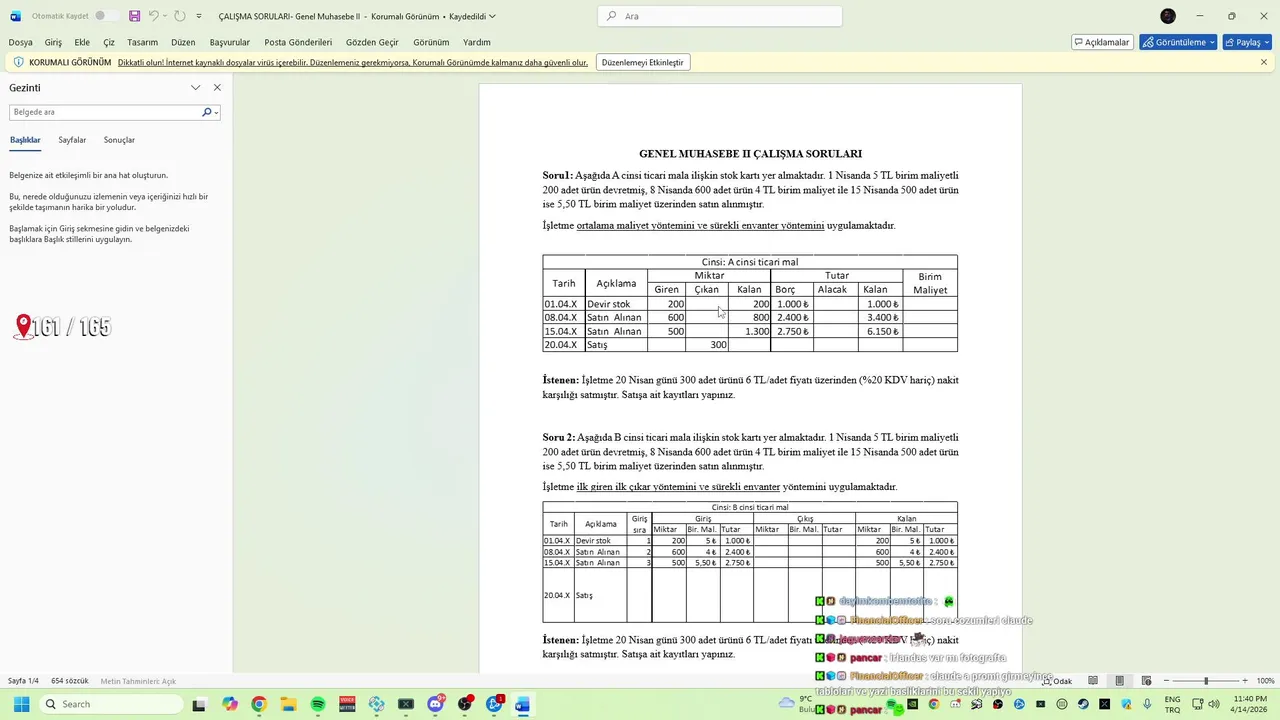Viewport: 1280px width, 720px height.
Task: Click the magnifier icon in Gezinti search
Action: click(207, 112)
